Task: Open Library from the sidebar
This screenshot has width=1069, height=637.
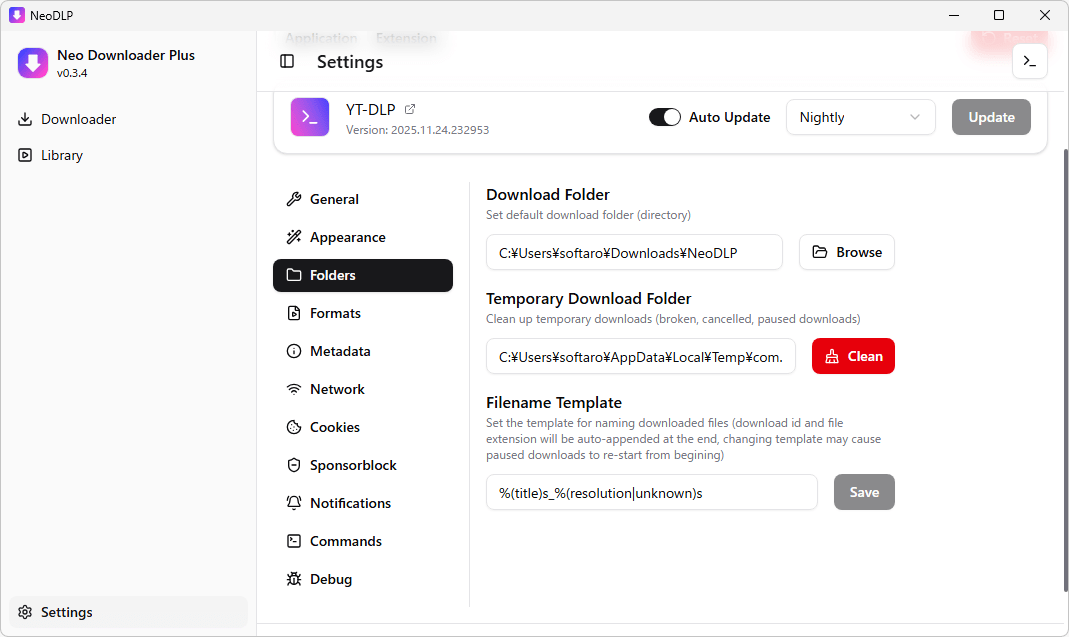Action: [x=61, y=155]
